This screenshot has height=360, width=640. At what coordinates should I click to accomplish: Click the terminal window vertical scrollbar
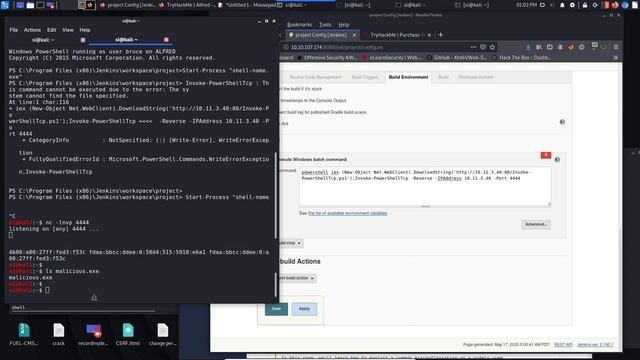(276, 196)
